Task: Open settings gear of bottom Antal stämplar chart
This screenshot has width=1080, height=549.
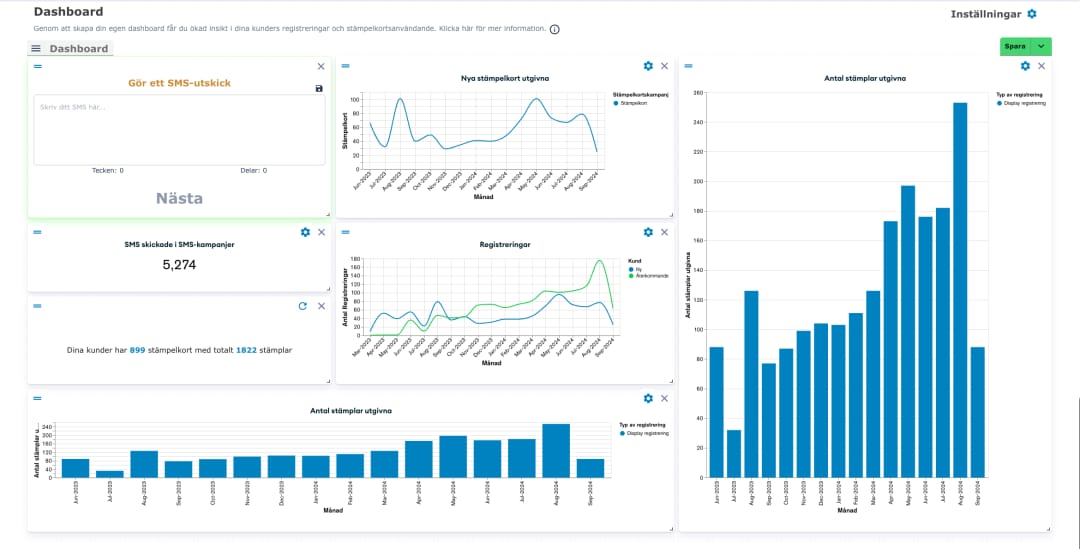Action: tap(648, 398)
